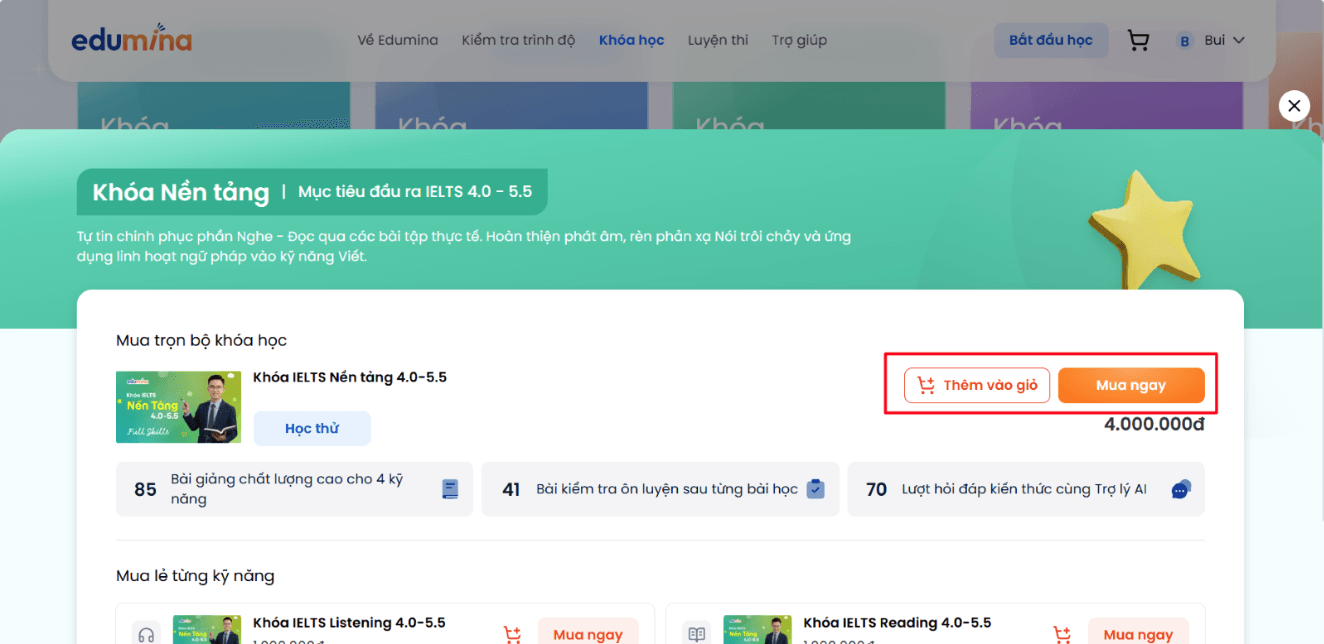Open the Luyện thi menu item
The image size is (1324, 644).
coord(718,41)
